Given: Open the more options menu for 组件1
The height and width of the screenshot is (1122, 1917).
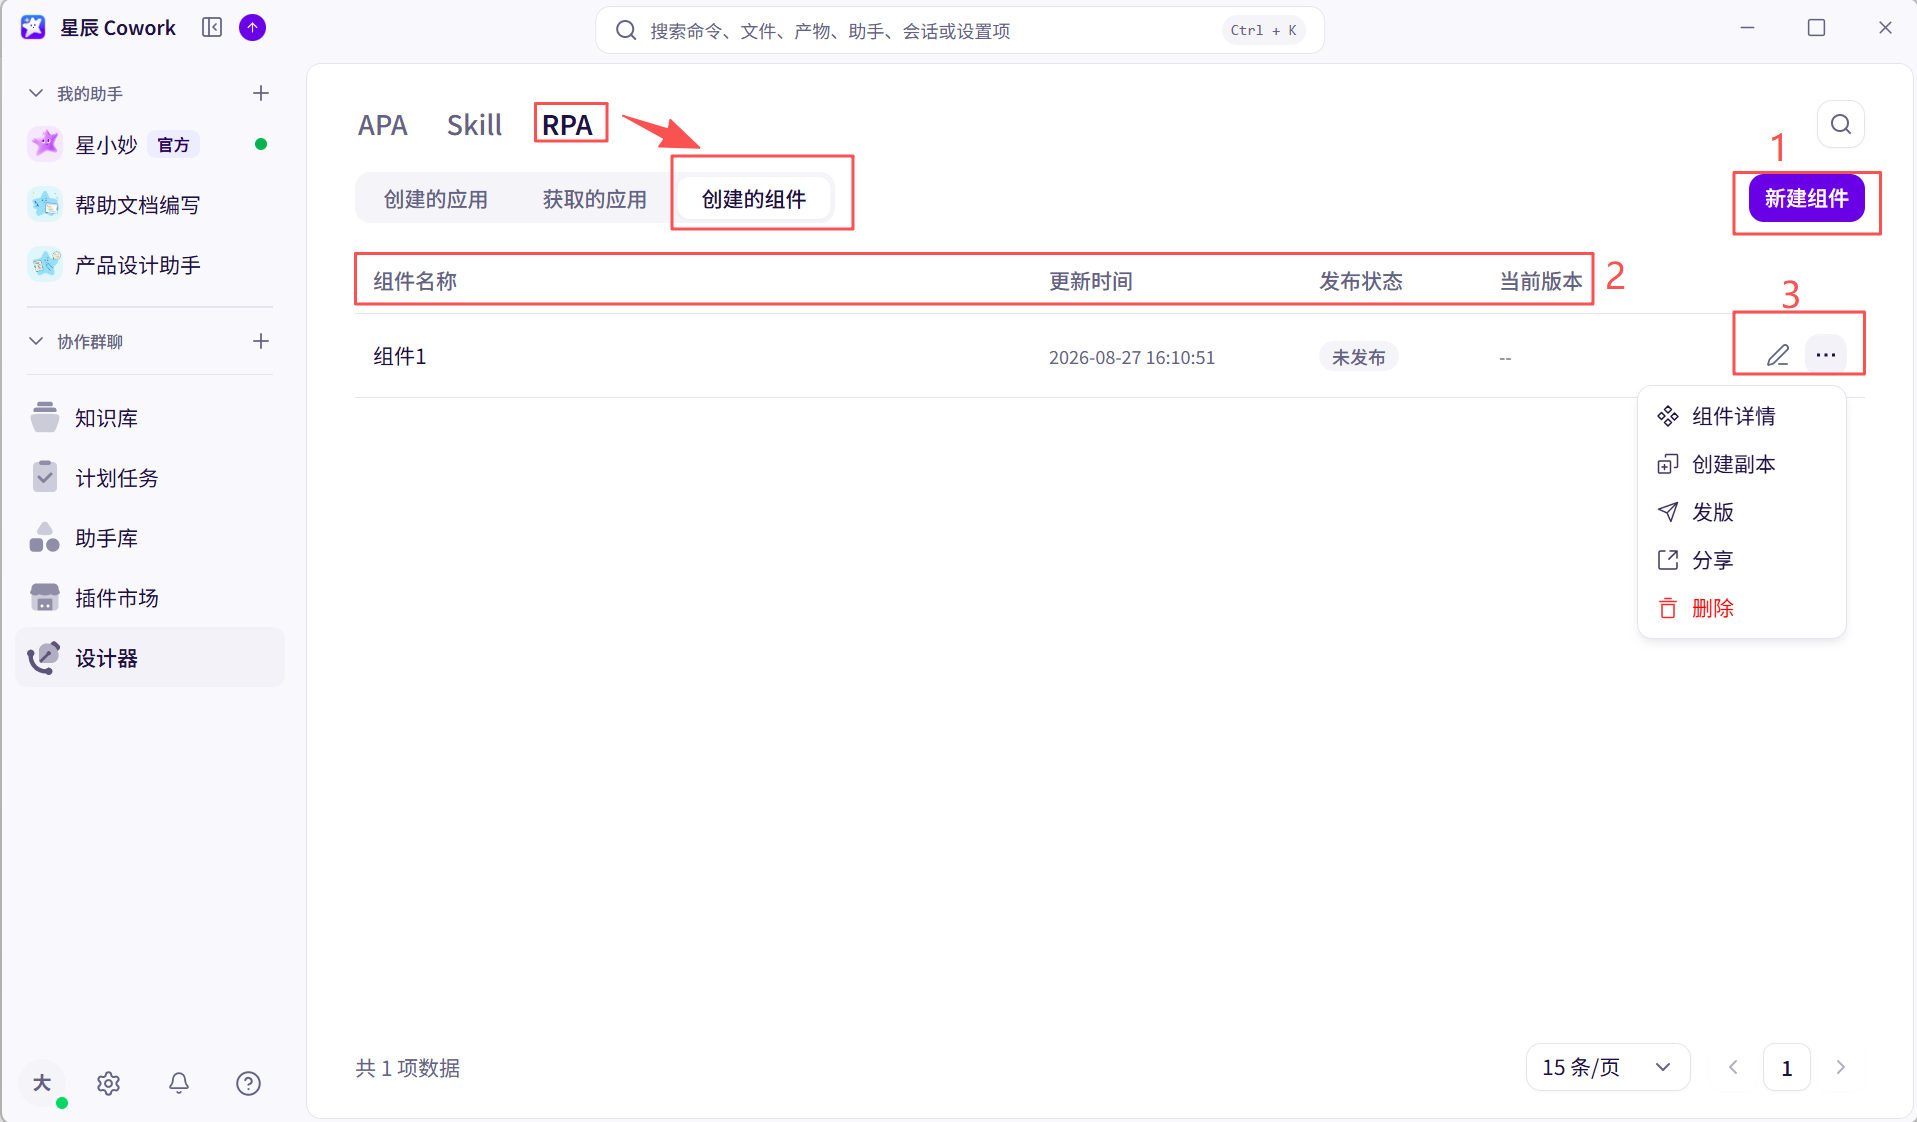Looking at the screenshot, I should click(x=1826, y=355).
